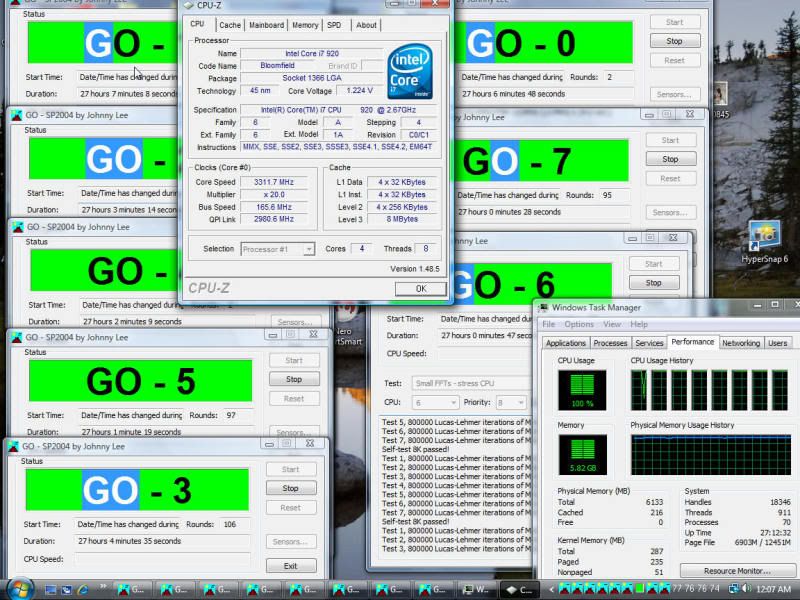
Task: Stop the test in the GO - 6 window
Action: (x=654, y=283)
